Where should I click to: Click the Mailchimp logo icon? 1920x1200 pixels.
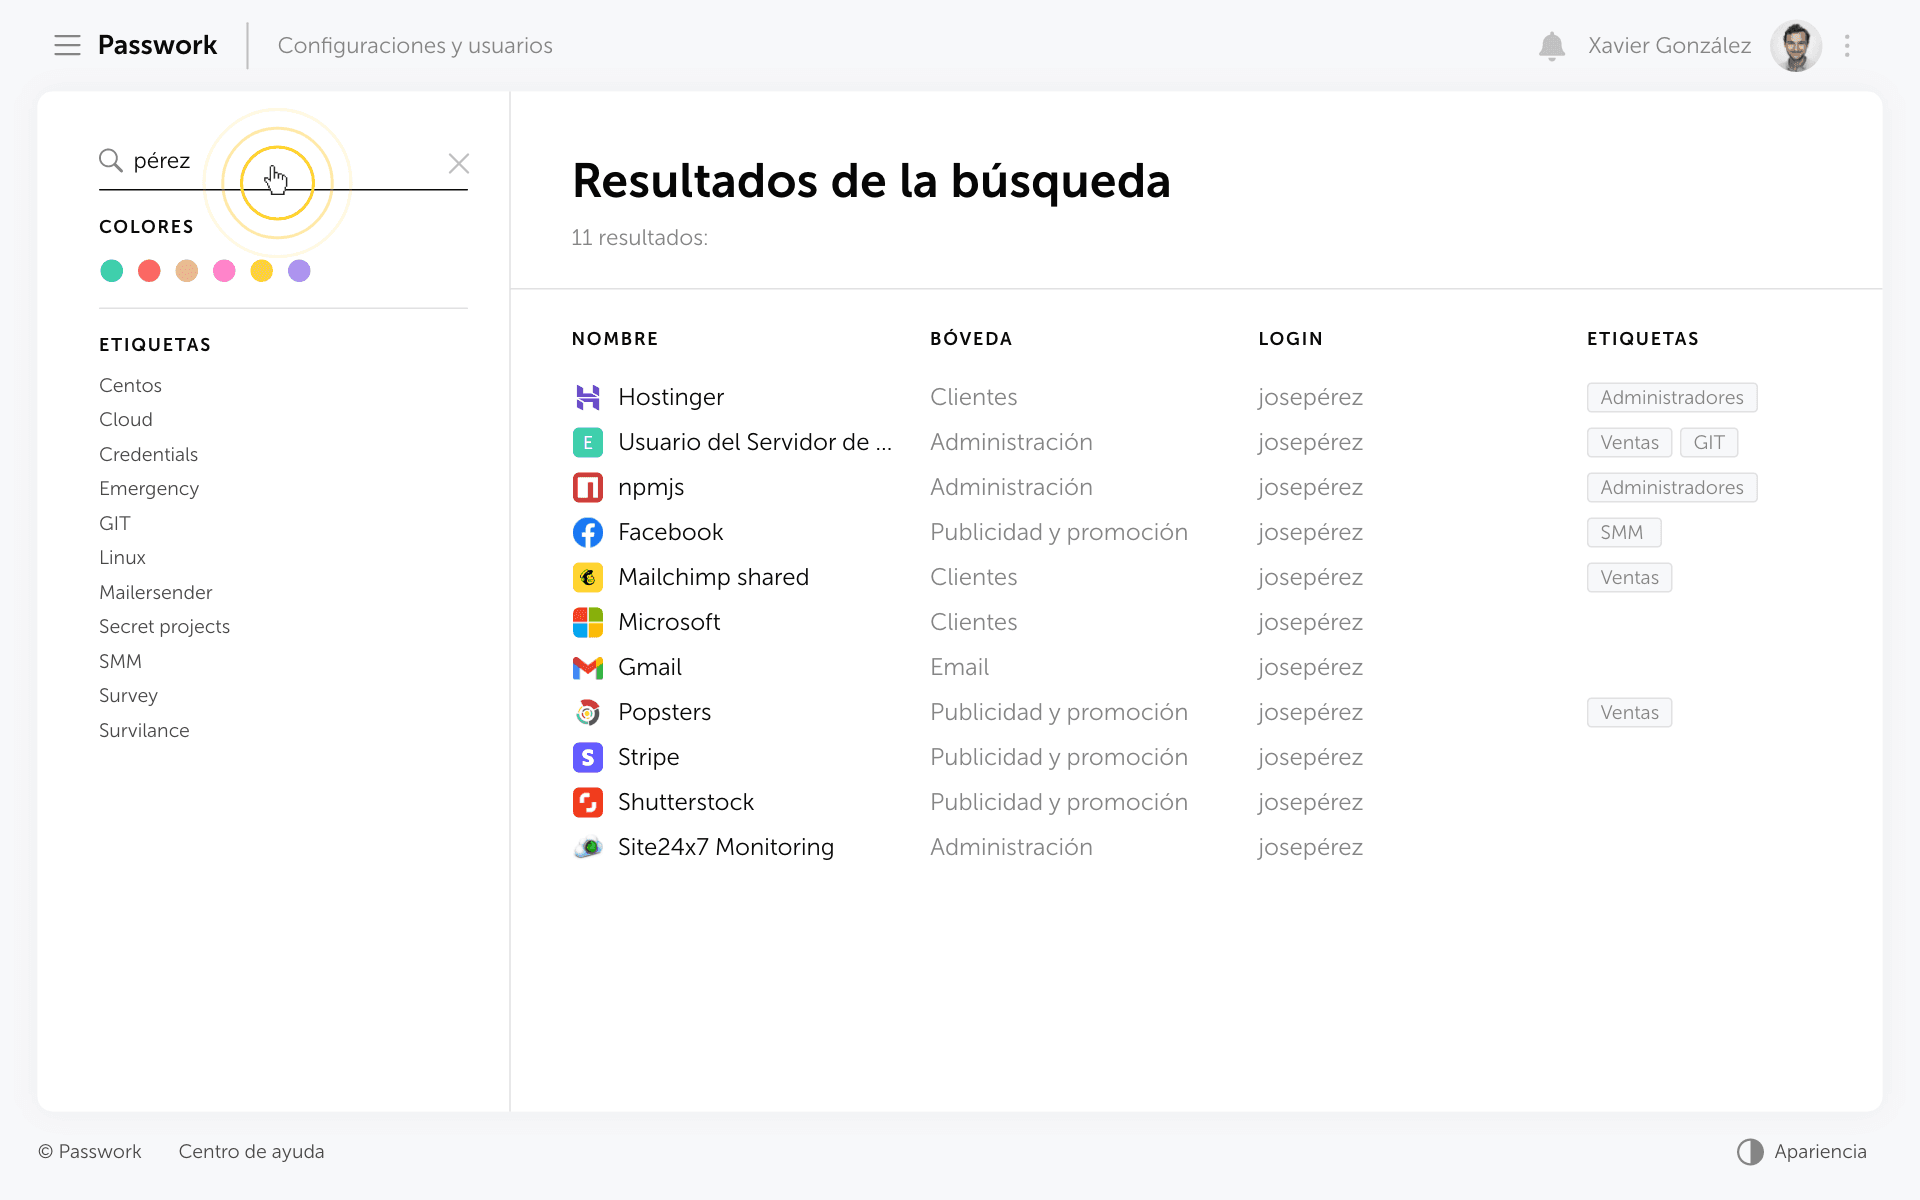[588, 577]
